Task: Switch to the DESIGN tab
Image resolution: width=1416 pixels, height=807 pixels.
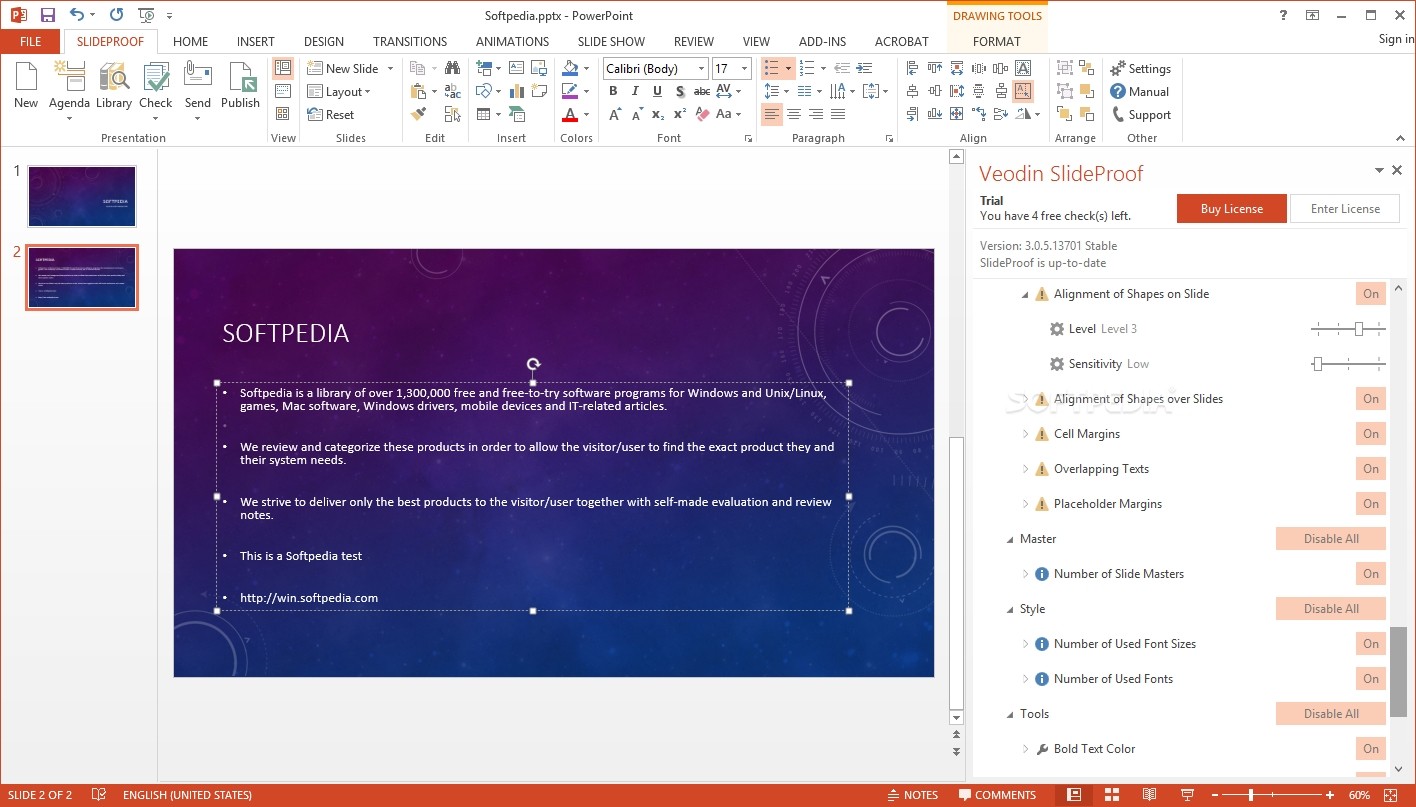Action: point(324,41)
